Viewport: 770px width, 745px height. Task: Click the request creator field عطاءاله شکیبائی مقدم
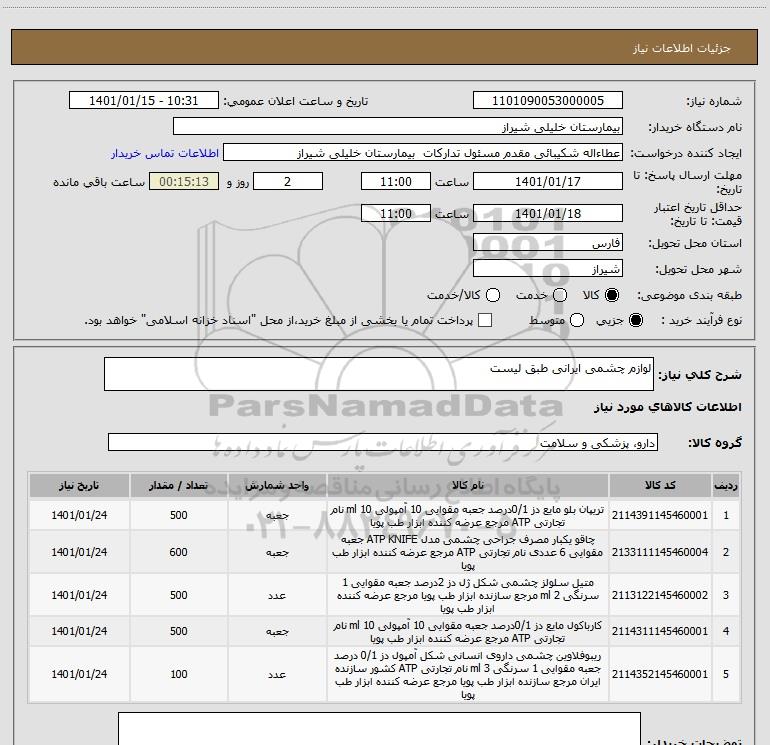(423, 153)
